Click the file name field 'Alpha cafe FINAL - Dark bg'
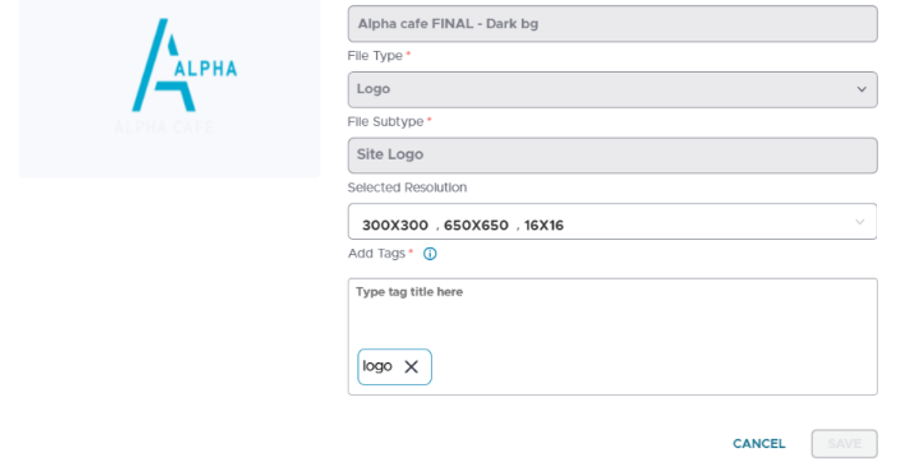Screen dimensions: 901x471 [x=613, y=24]
